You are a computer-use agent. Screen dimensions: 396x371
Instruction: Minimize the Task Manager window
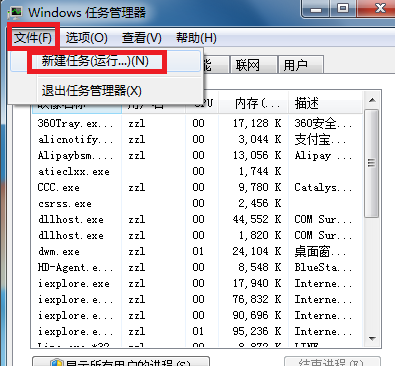(316, 9)
